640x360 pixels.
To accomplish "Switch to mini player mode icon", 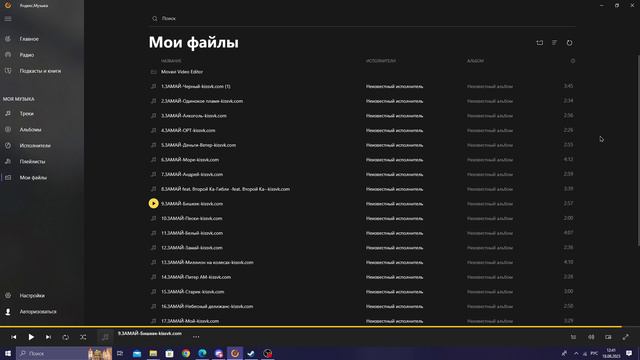I will 608,337.
